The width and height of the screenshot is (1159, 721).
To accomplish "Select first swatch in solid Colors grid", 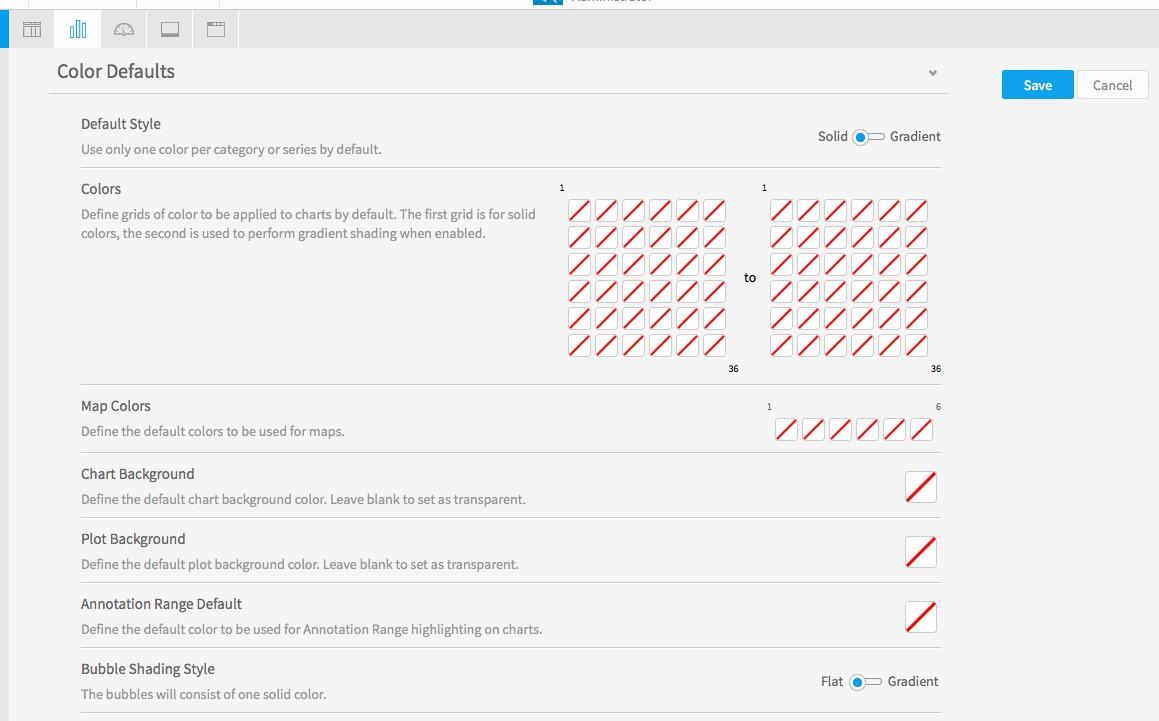I will click(580, 211).
